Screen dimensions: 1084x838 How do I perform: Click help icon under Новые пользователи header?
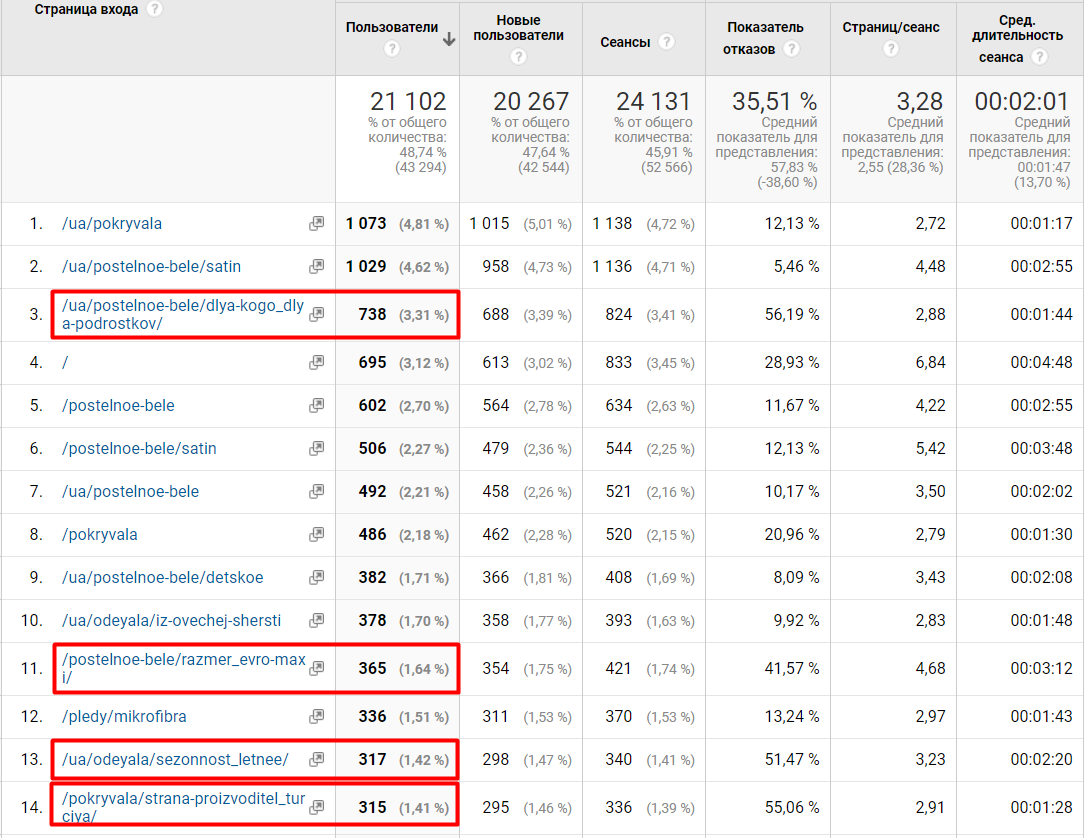click(518, 57)
